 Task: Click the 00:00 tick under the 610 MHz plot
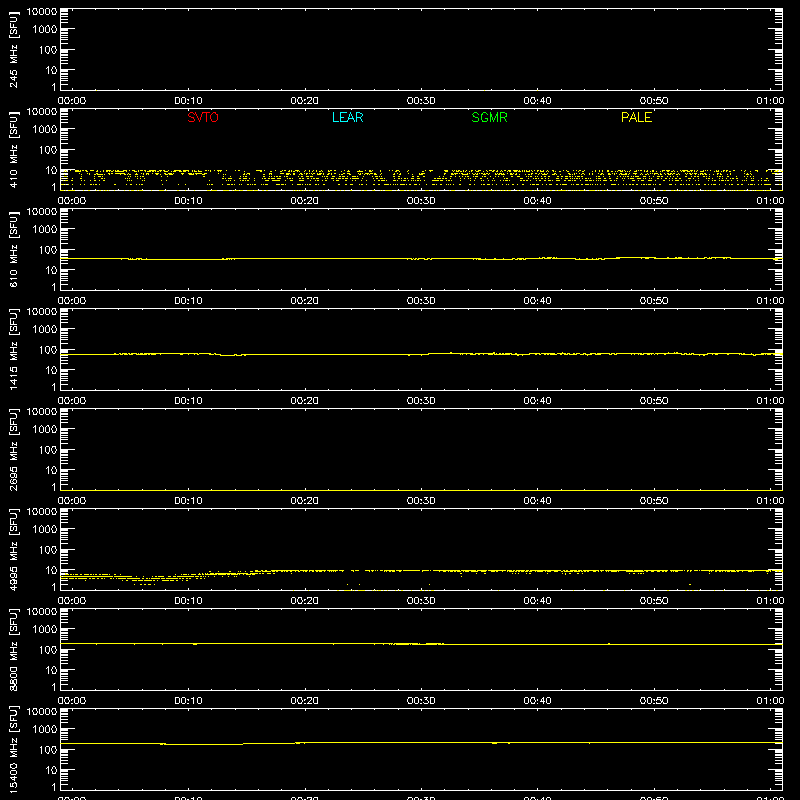(x=72, y=301)
